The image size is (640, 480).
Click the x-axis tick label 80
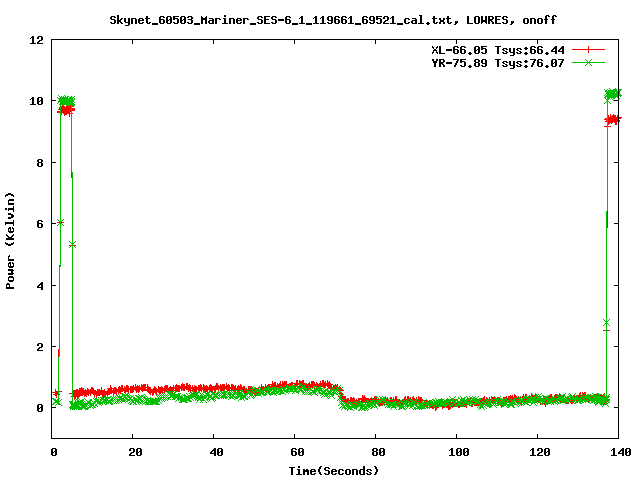click(378, 452)
